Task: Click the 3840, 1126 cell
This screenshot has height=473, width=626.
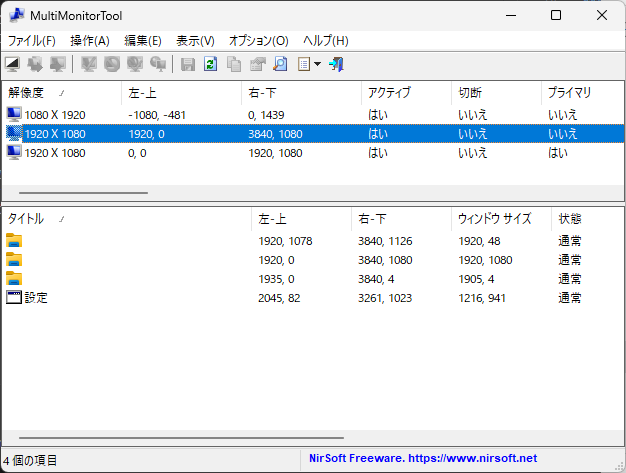Action: point(385,241)
